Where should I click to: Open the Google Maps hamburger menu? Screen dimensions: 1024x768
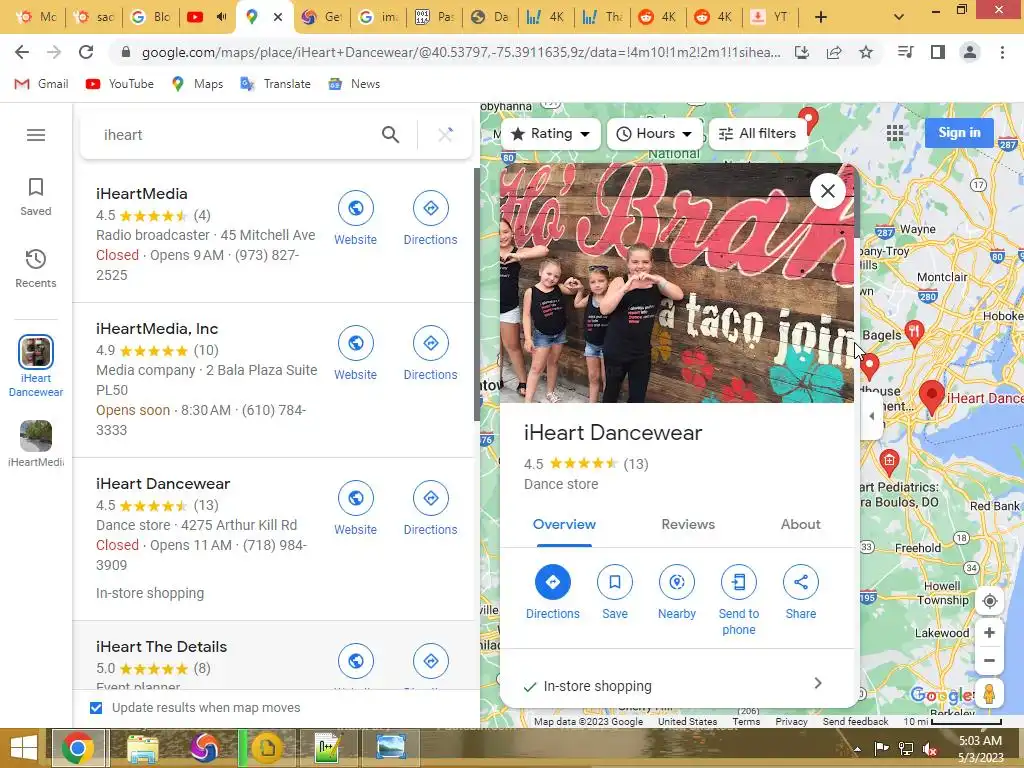(x=36, y=135)
